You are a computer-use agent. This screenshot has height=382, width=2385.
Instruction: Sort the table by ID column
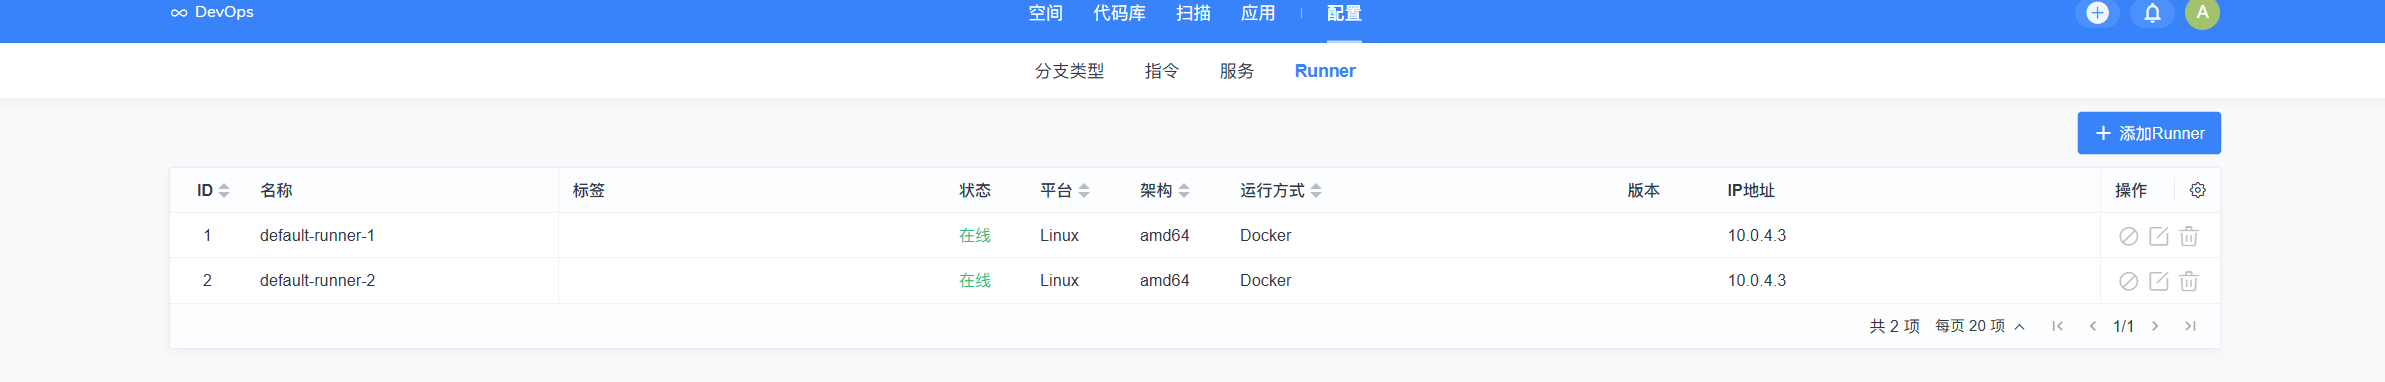213,190
